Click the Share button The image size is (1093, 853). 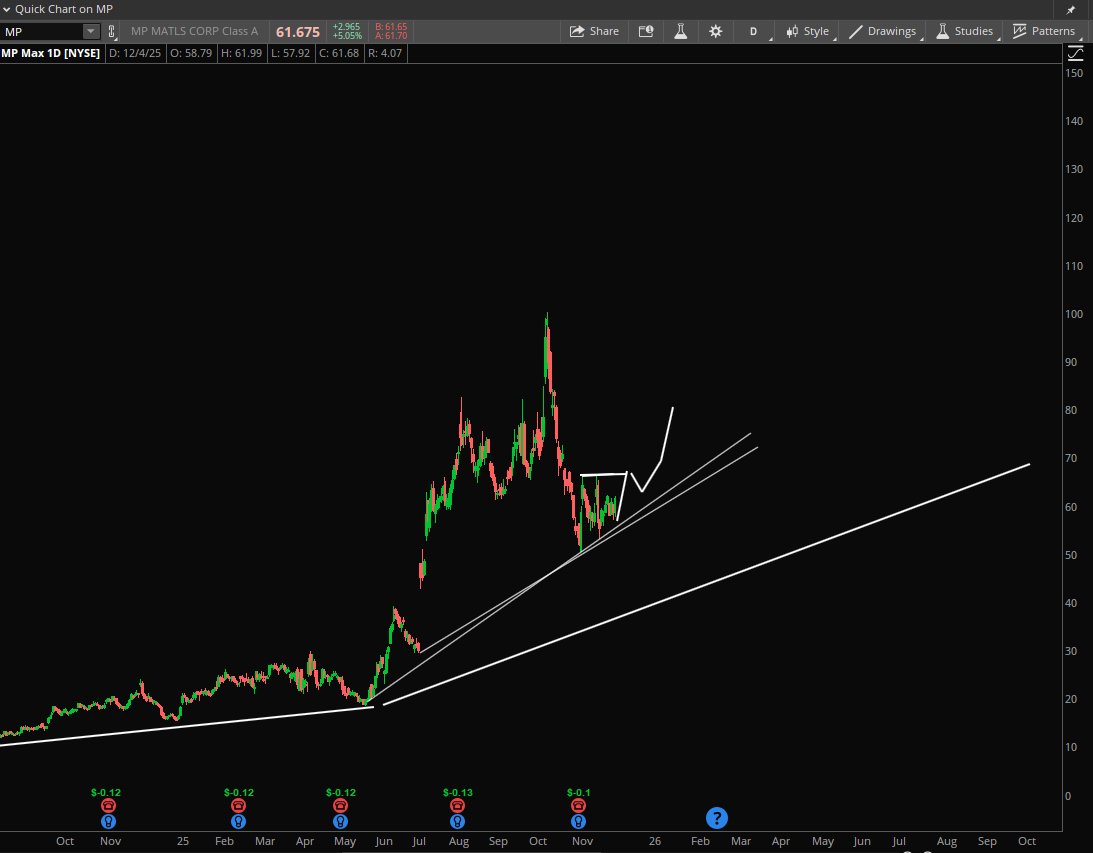594,31
